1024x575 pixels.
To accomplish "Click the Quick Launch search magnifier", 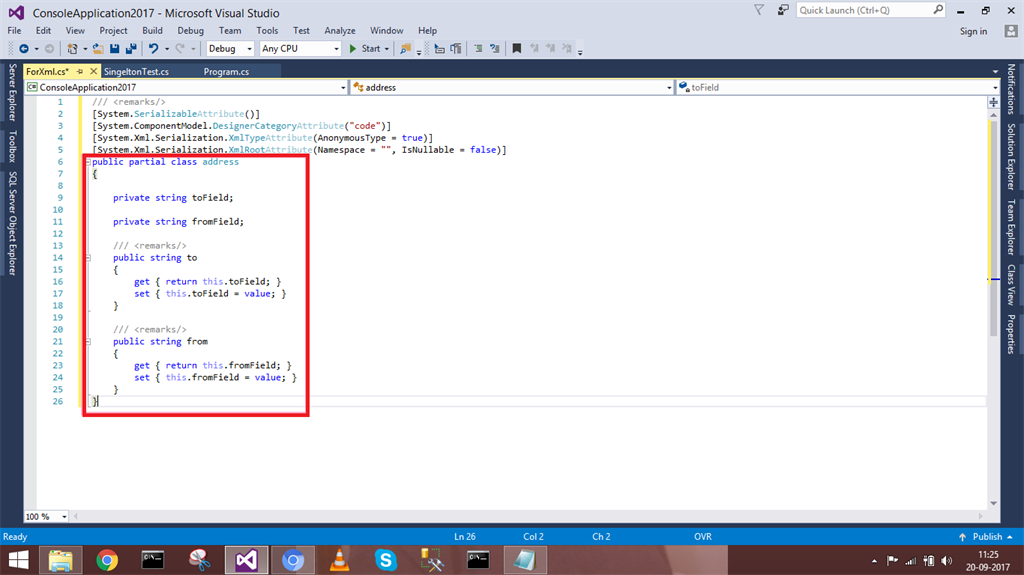I will 938,10.
